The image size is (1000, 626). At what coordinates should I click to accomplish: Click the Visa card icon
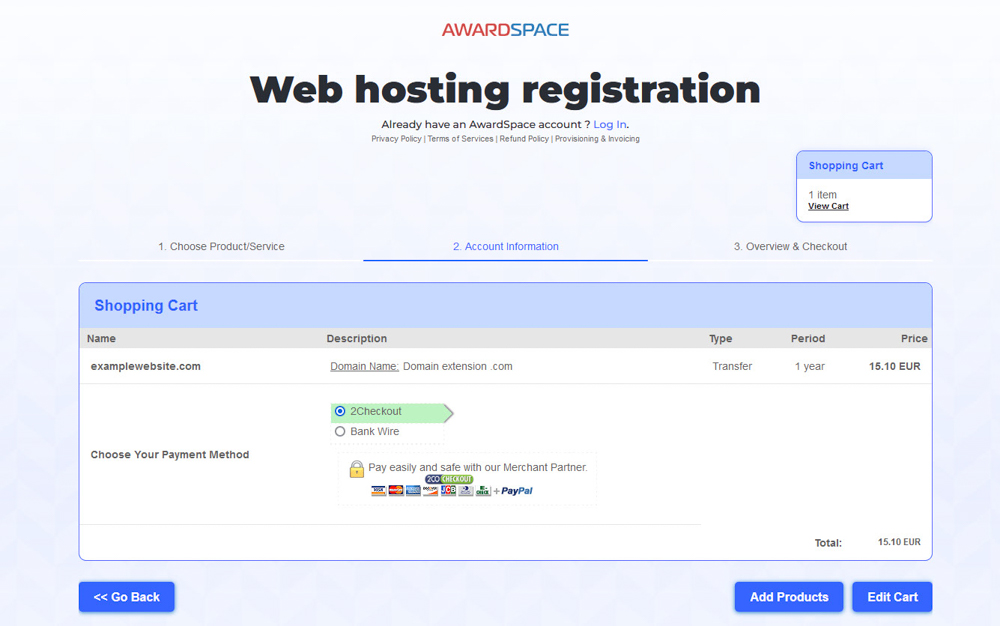(379, 490)
